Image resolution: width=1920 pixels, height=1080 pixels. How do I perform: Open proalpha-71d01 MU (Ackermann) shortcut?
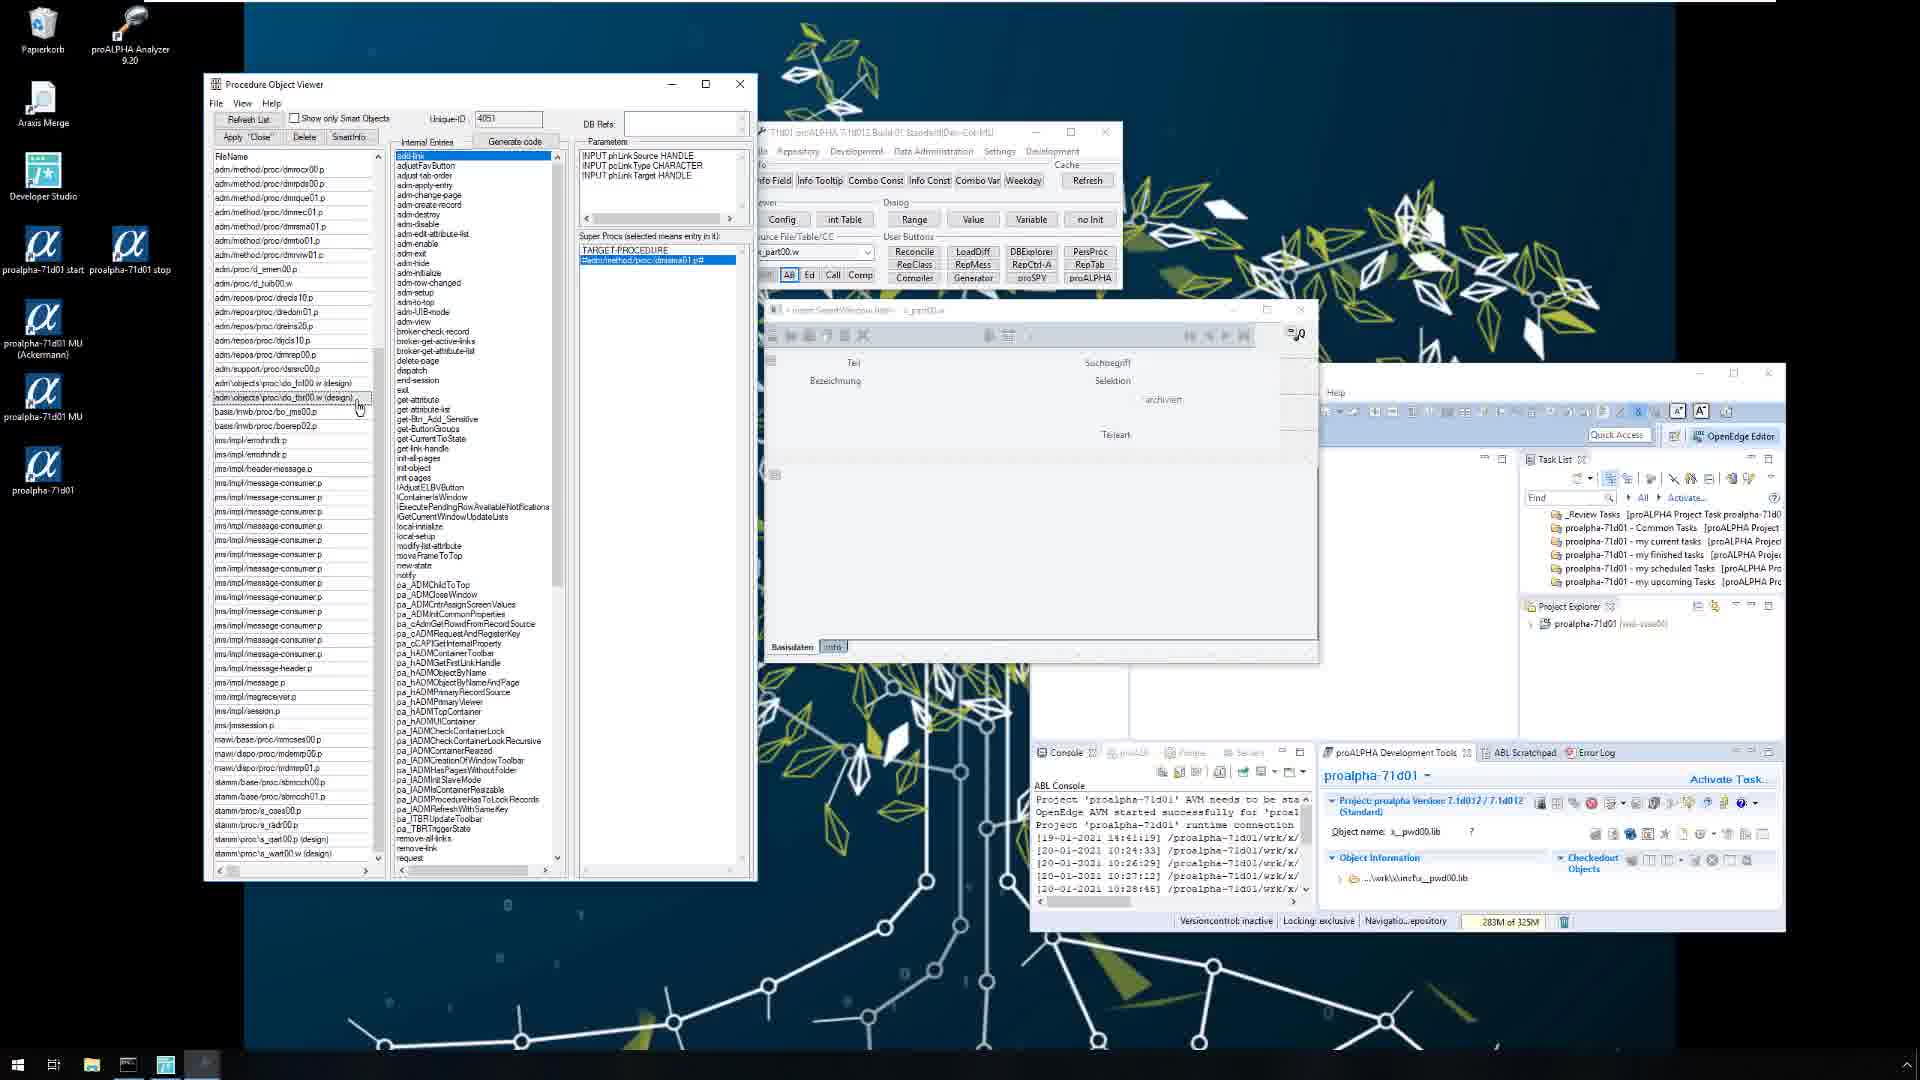pyautogui.click(x=43, y=329)
